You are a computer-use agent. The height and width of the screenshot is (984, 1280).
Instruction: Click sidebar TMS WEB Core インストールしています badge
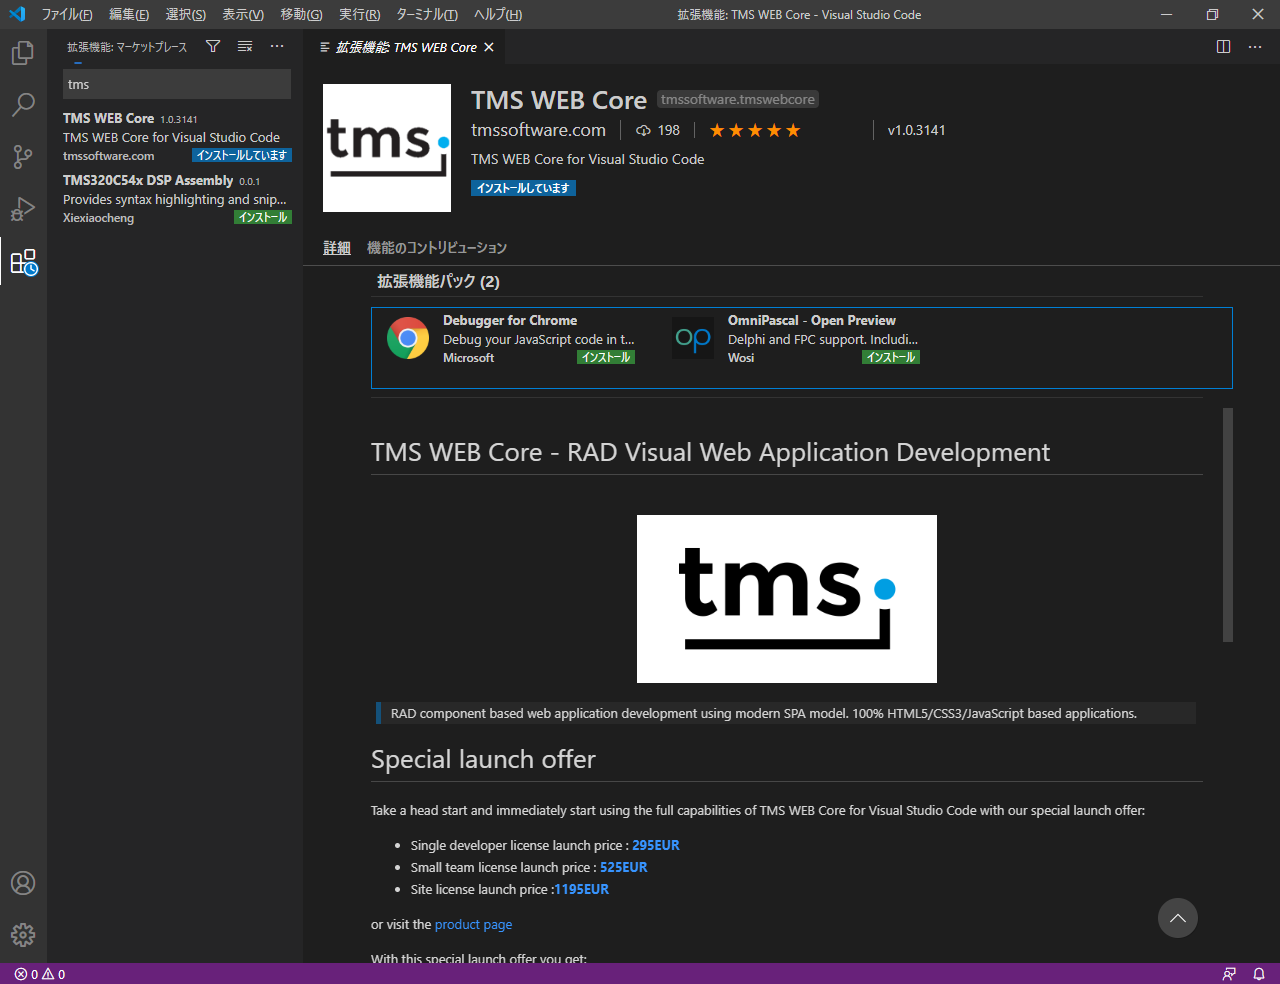(x=242, y=155)
